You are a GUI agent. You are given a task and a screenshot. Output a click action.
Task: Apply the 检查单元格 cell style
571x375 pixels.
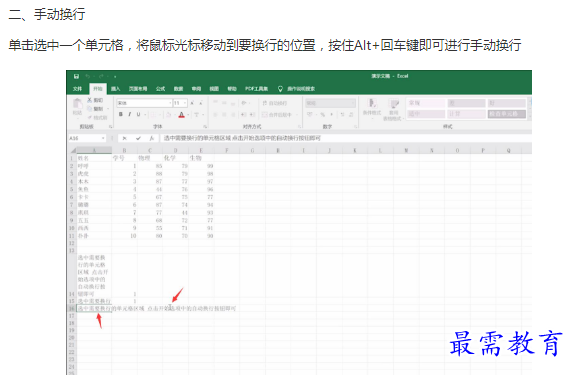(x=507, y=114)
